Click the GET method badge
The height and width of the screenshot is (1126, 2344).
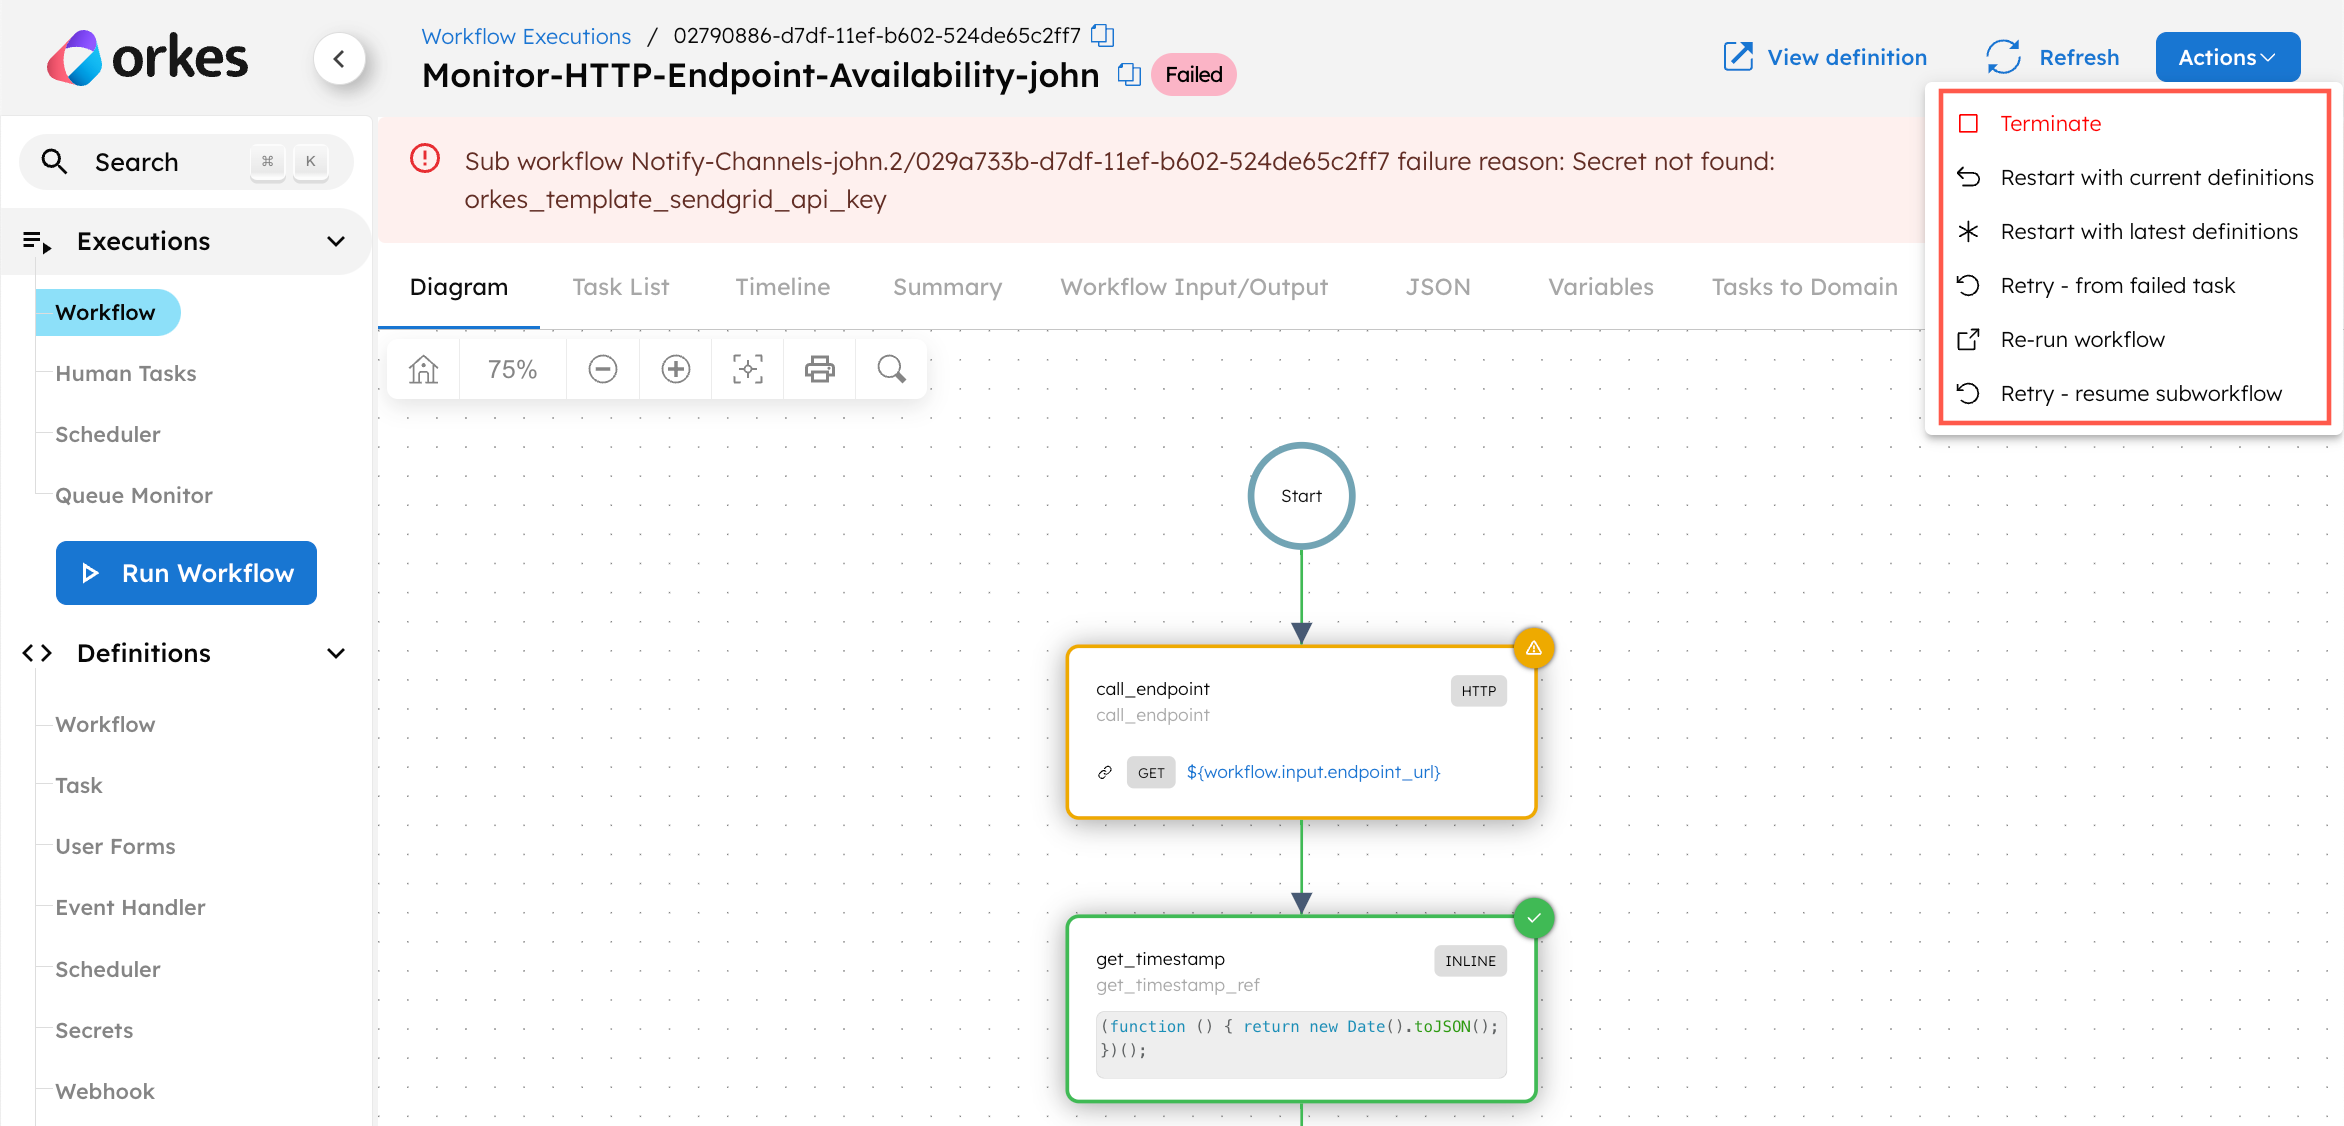click(1151, 773)
